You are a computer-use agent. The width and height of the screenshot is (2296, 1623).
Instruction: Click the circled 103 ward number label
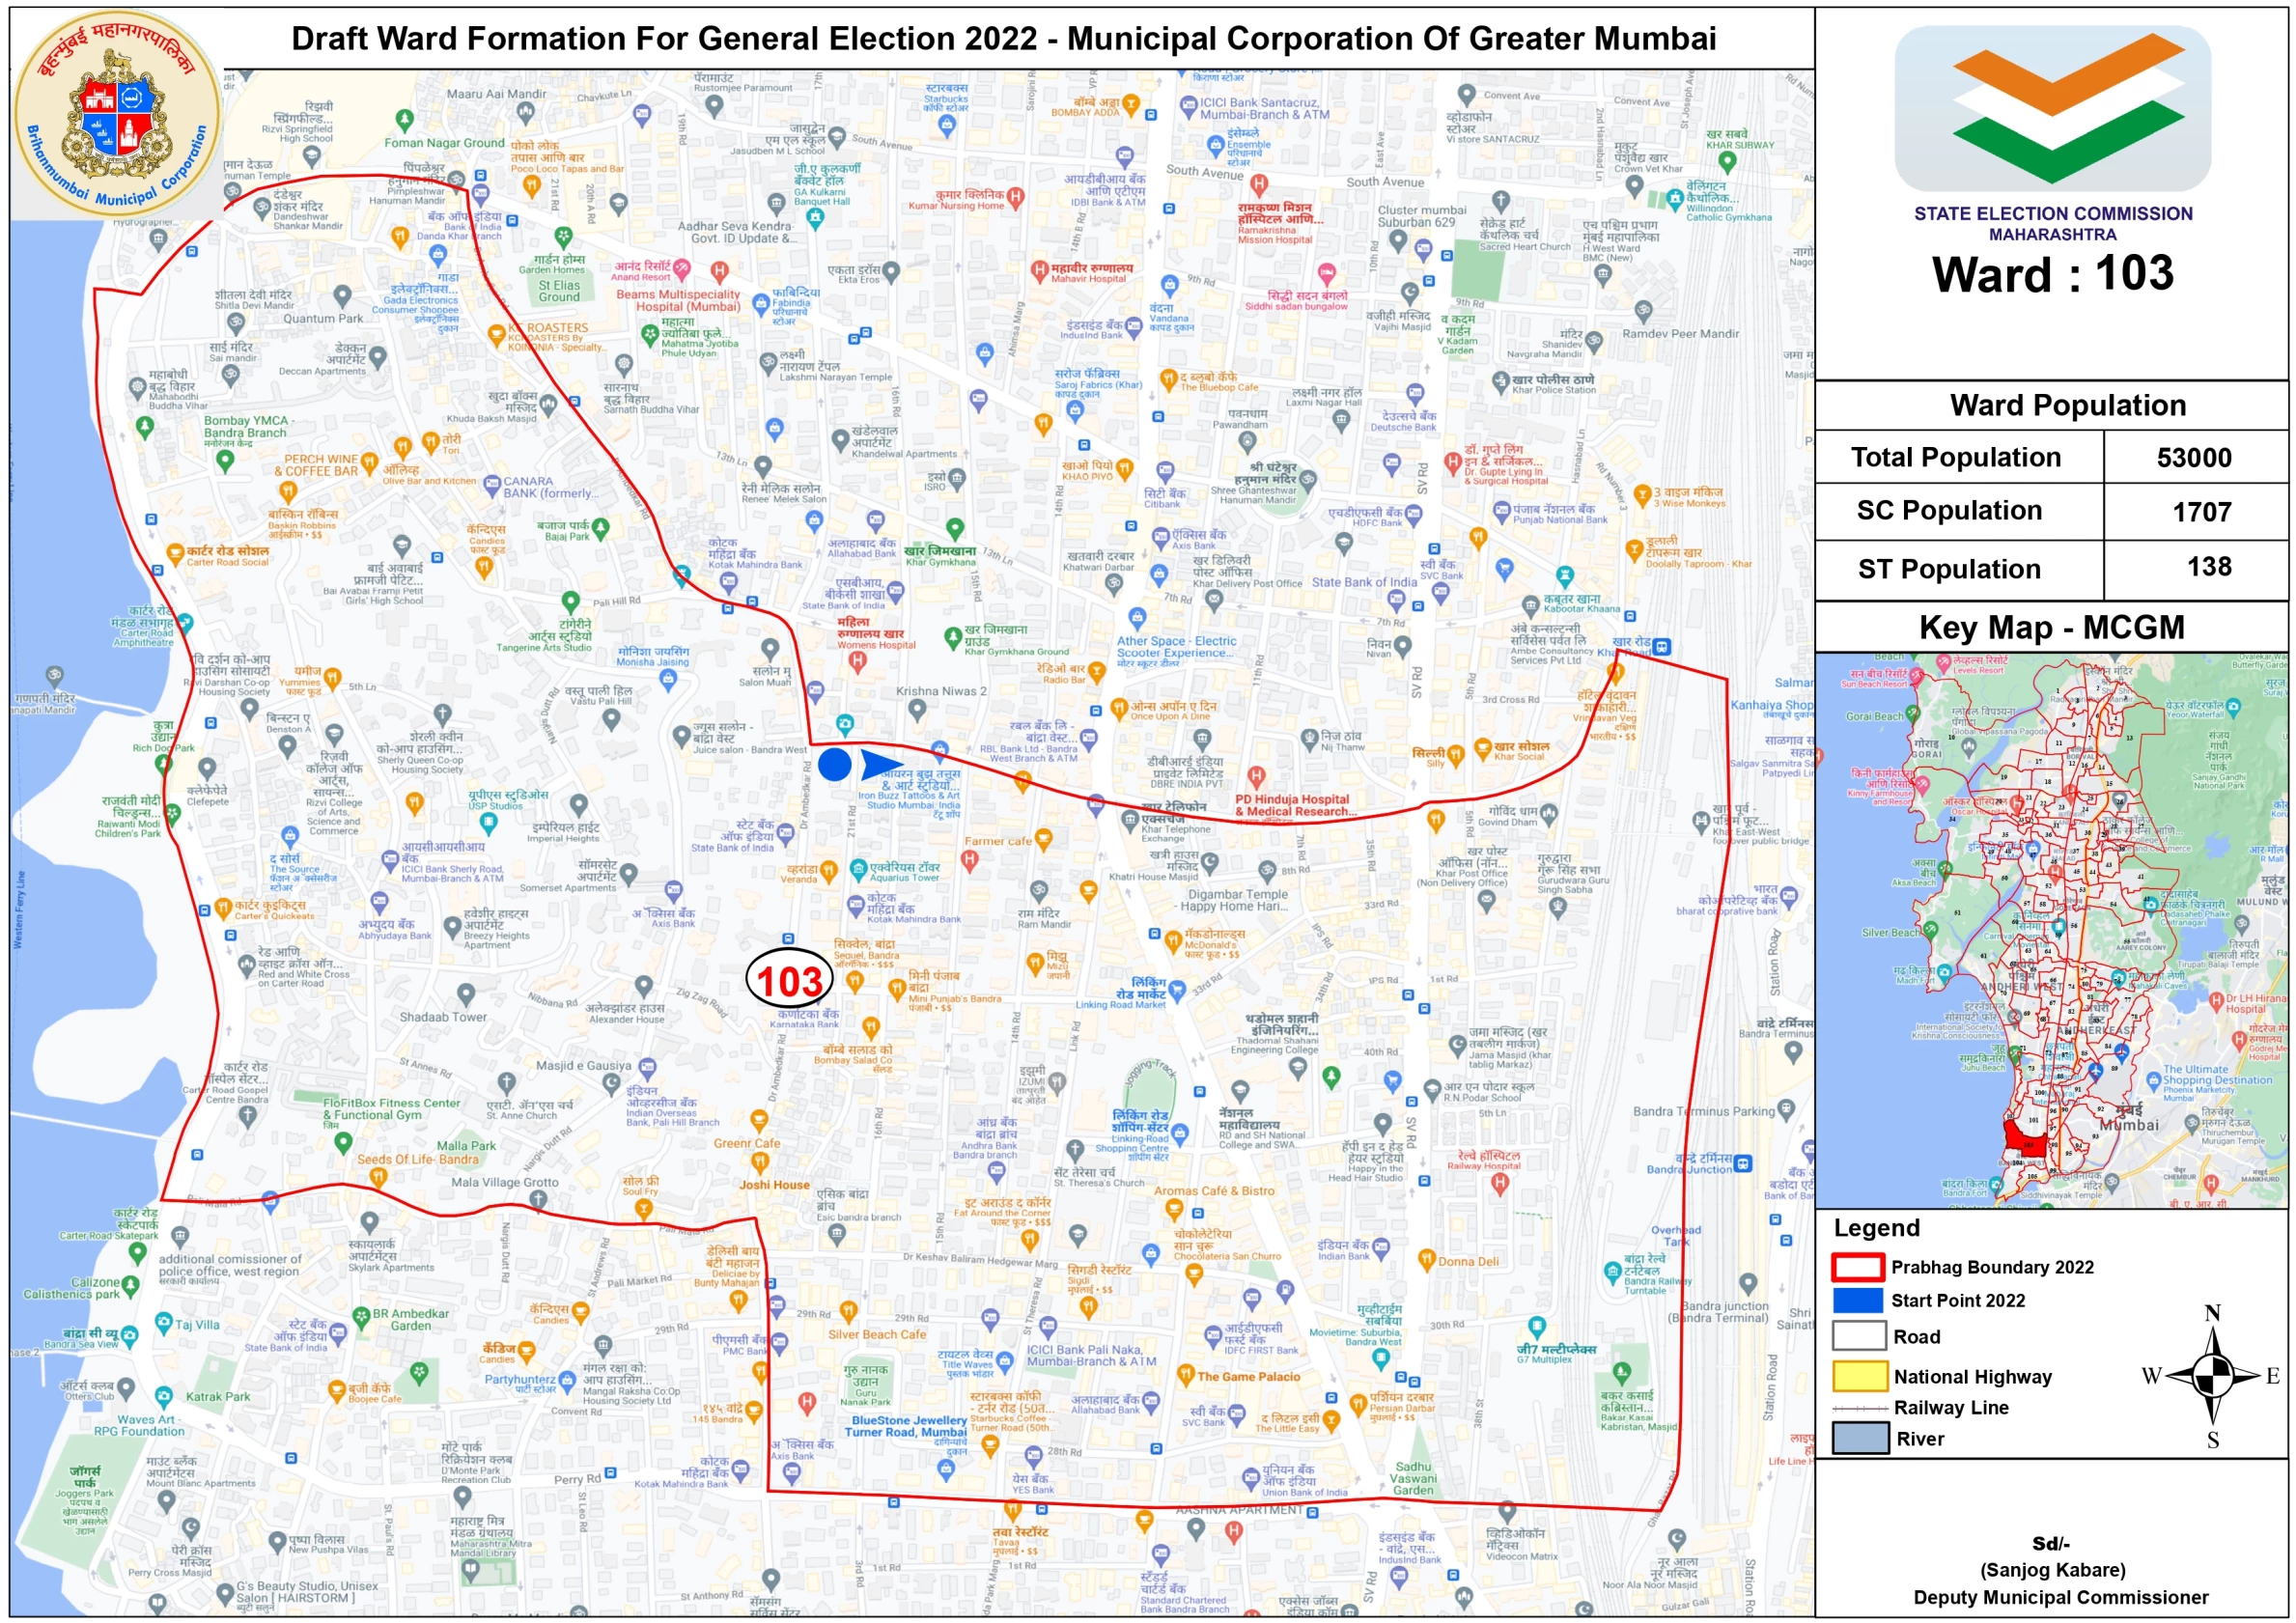pos(790,980)
